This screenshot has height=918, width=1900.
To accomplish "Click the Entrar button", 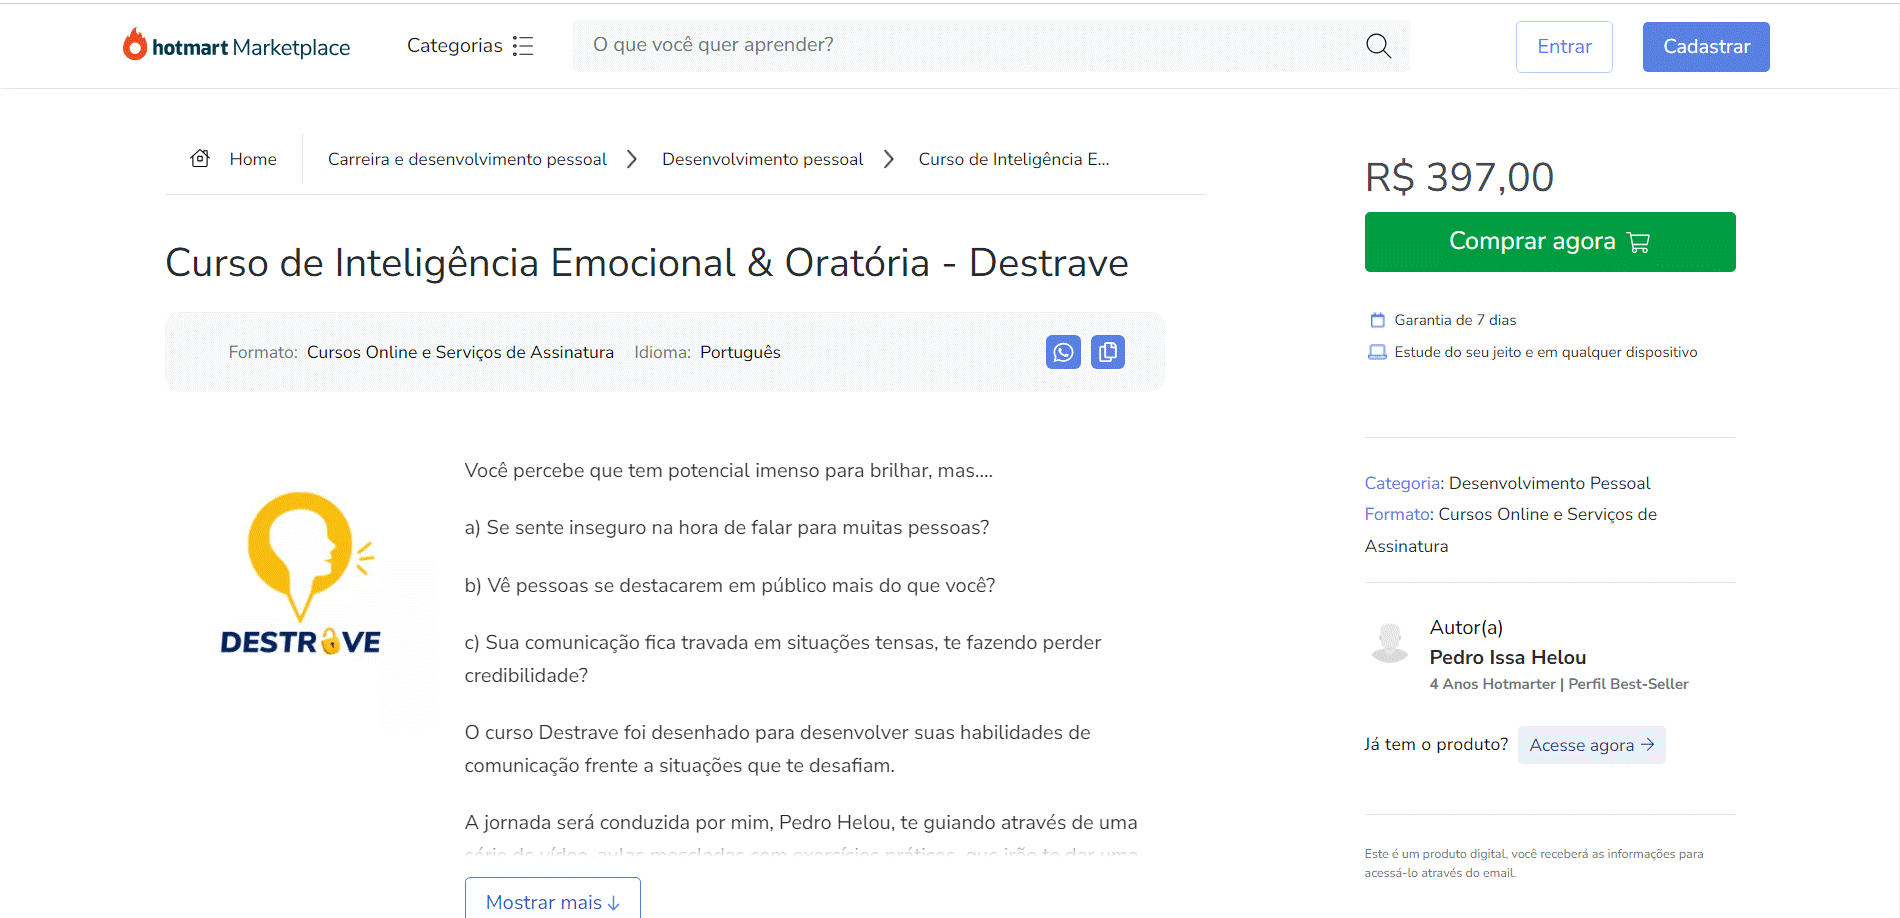I will (1564, 47).
